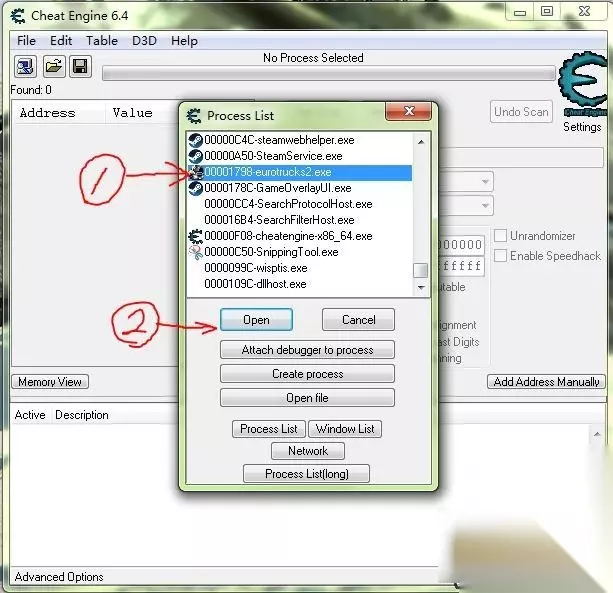
Task: Open the Memory View button
Action: coord(50,382)
